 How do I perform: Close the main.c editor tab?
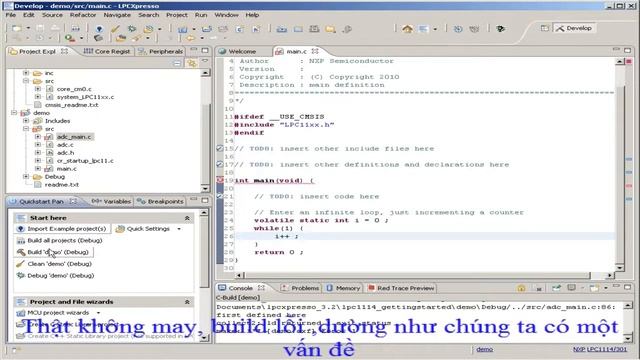[x=315, y=51]
